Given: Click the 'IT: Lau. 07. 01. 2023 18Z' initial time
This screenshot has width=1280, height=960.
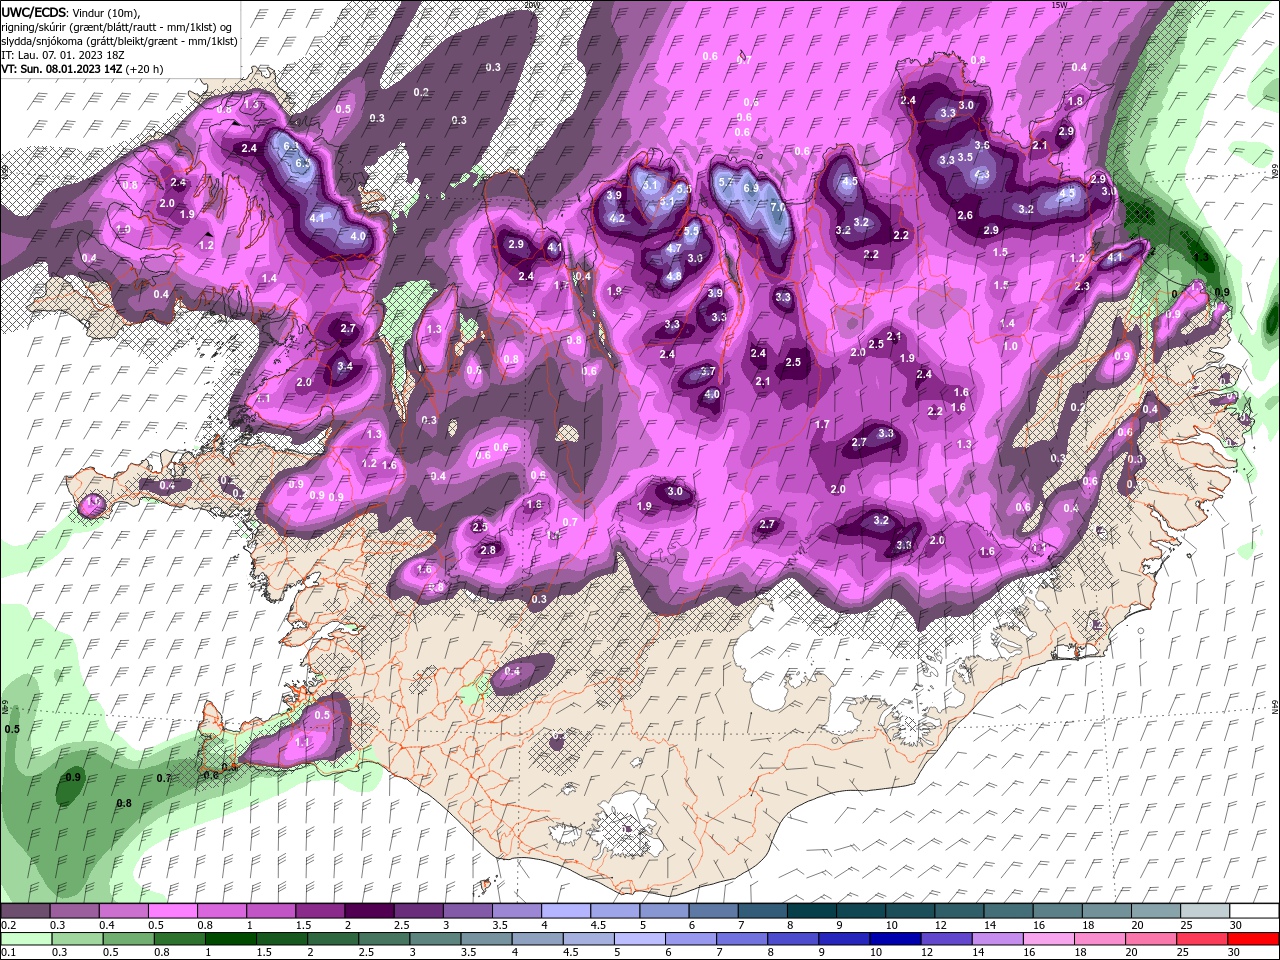Looking at the screenshot, I should pyautogui.click(x=62, y=55).
